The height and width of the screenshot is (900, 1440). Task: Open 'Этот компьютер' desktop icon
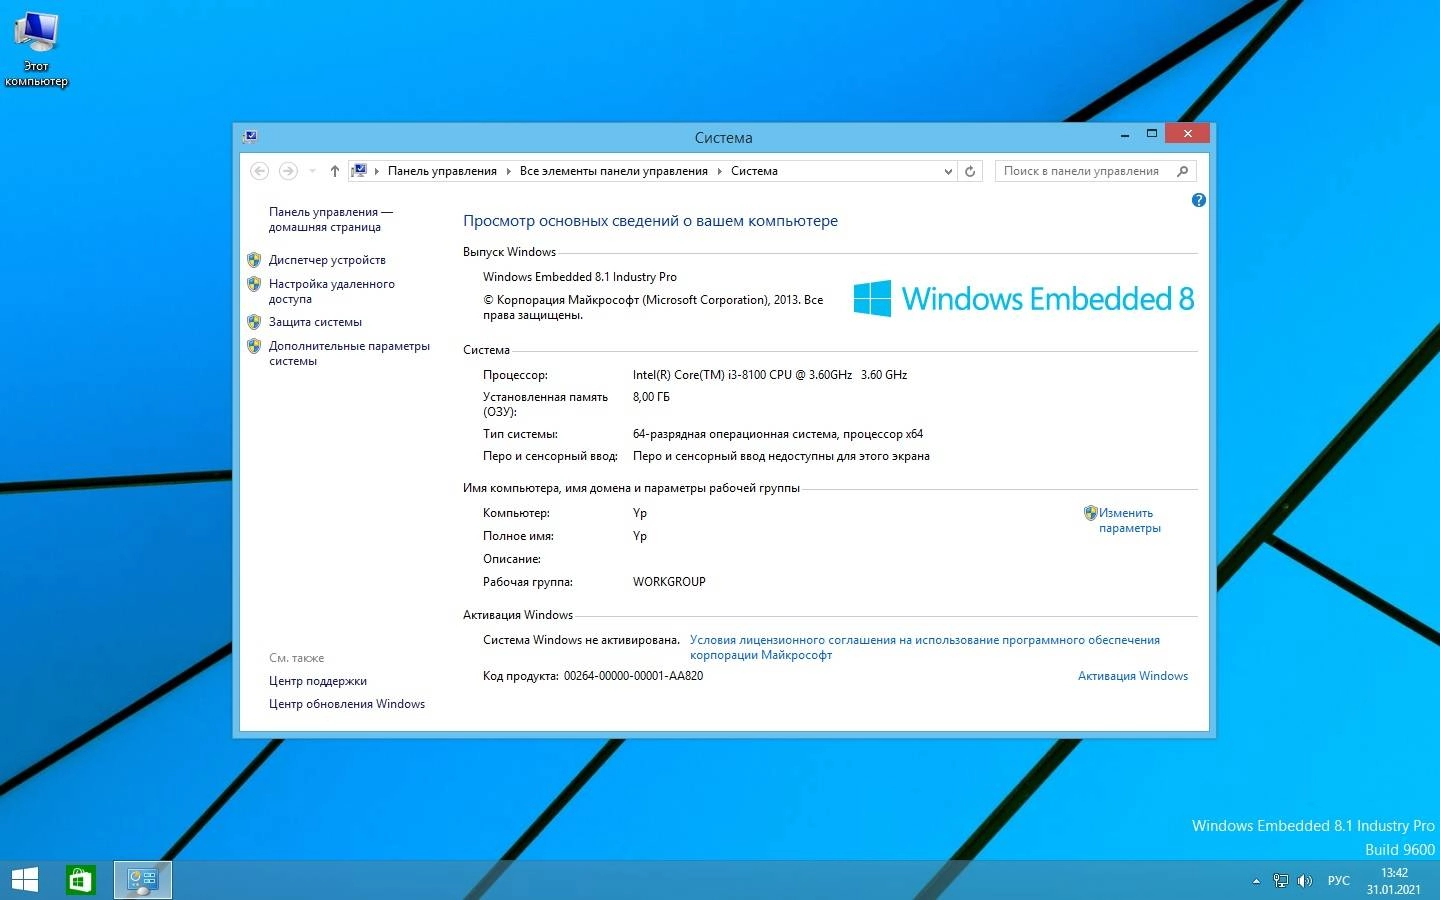[36, 49]
